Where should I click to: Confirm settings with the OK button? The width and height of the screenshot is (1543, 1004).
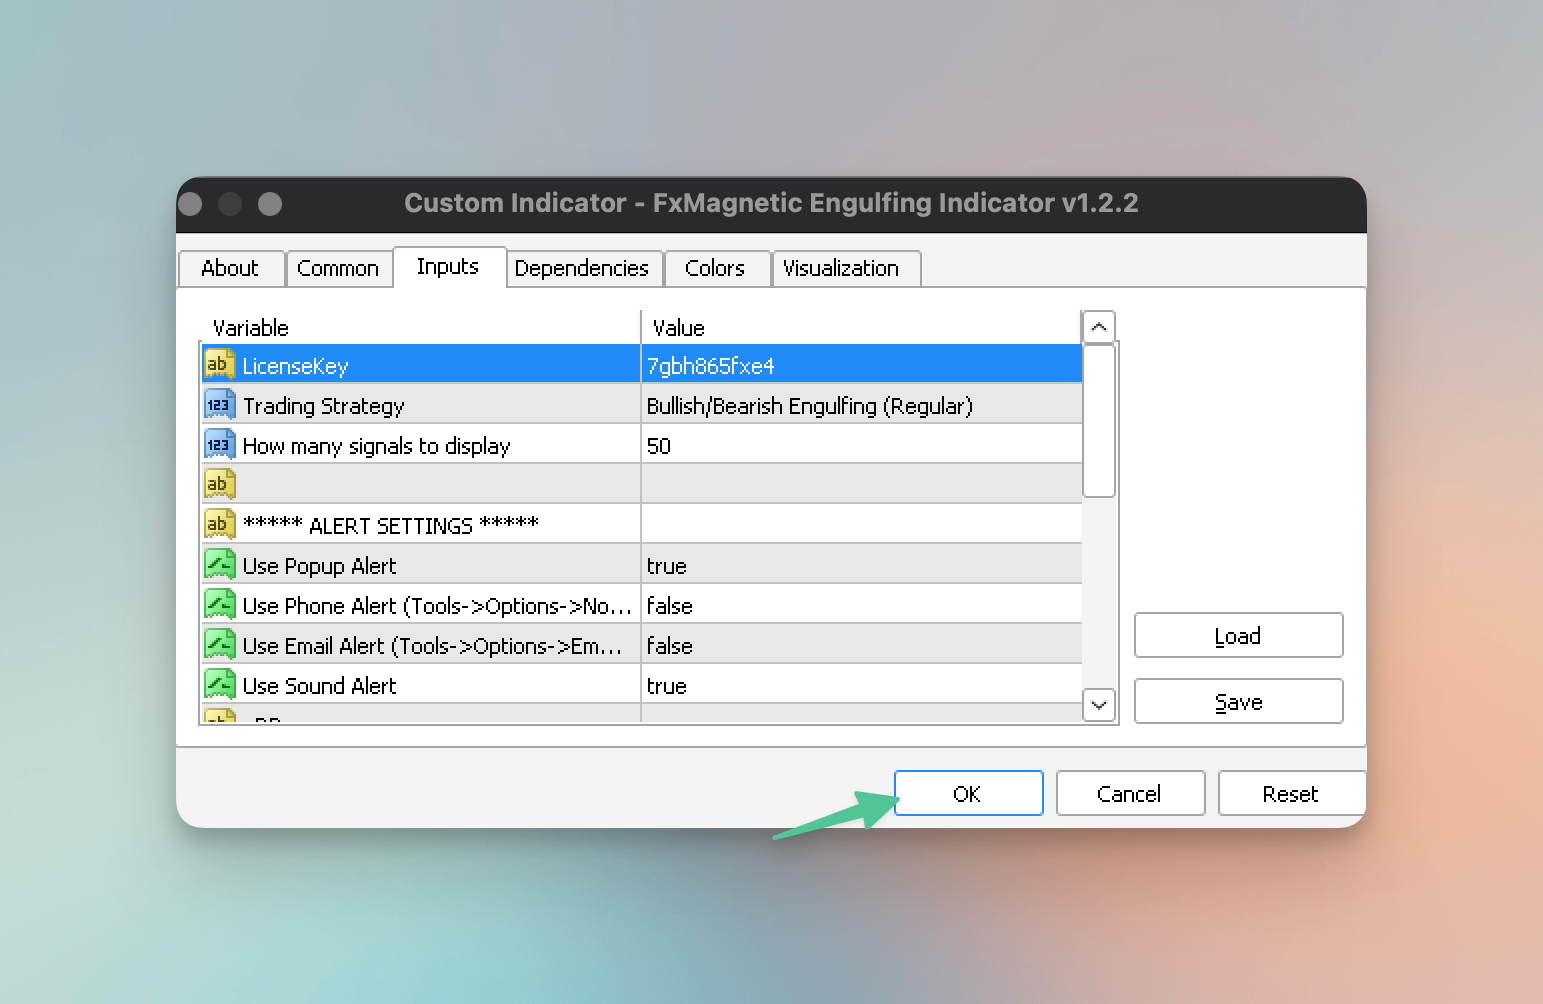[x=968, y=793]
